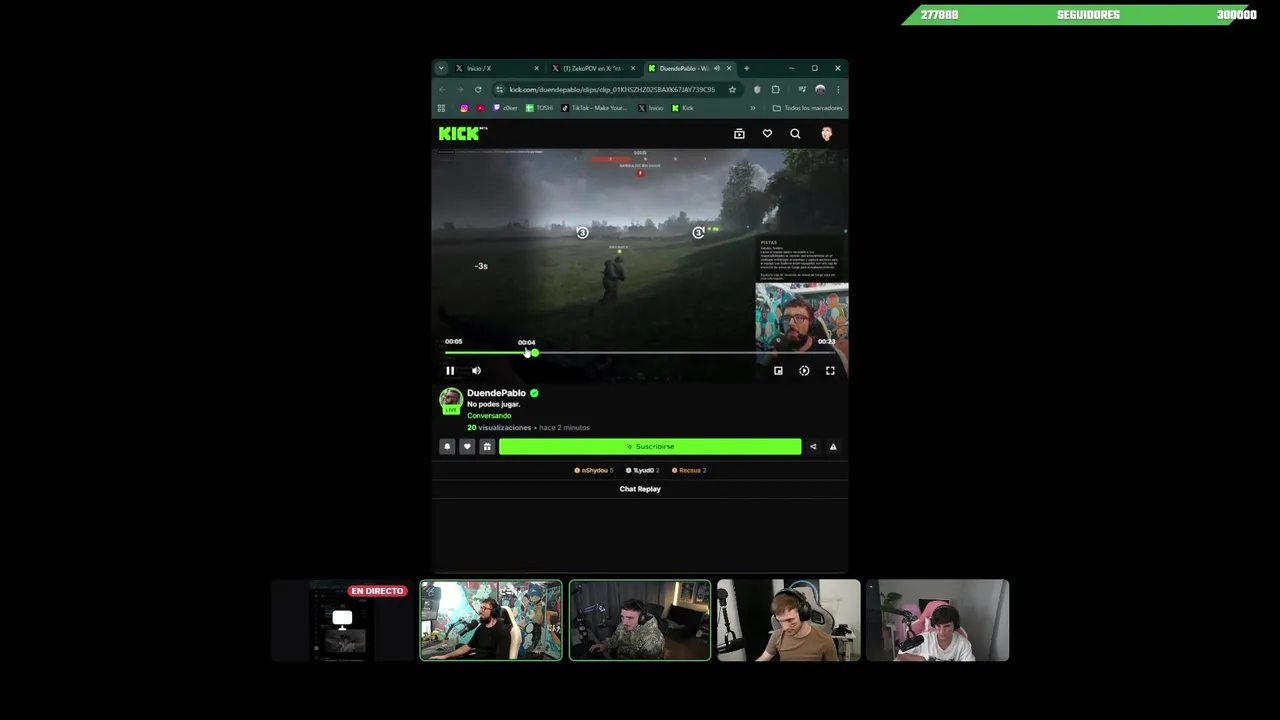1280x720 pixels.
Task: Open the Kick logo home link
Action: tap(462, 133)
